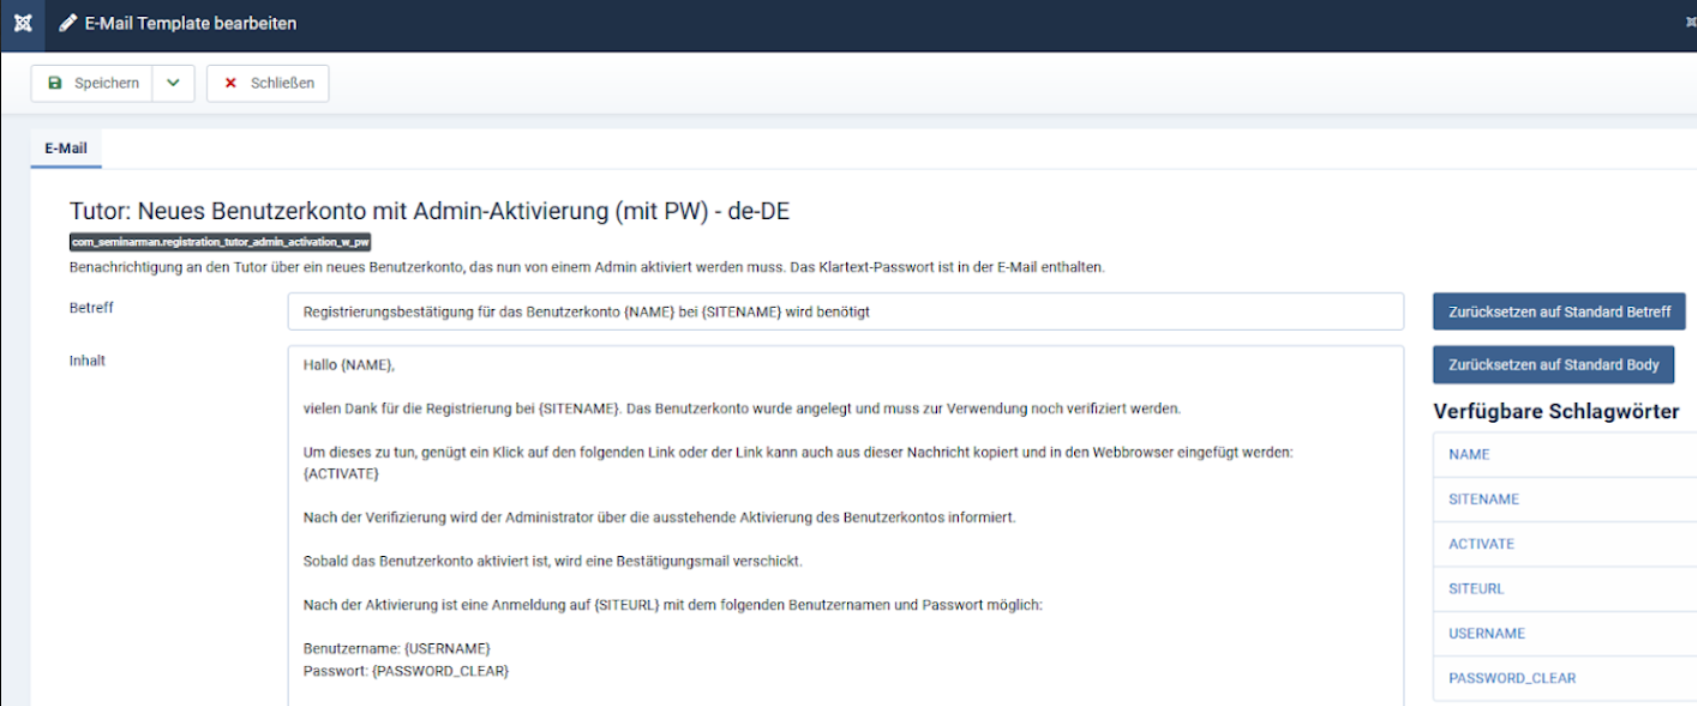This screenshot has width=1697, height=706.
Task: Click the icon at the header's right edge
Action: pos(1689,22)
